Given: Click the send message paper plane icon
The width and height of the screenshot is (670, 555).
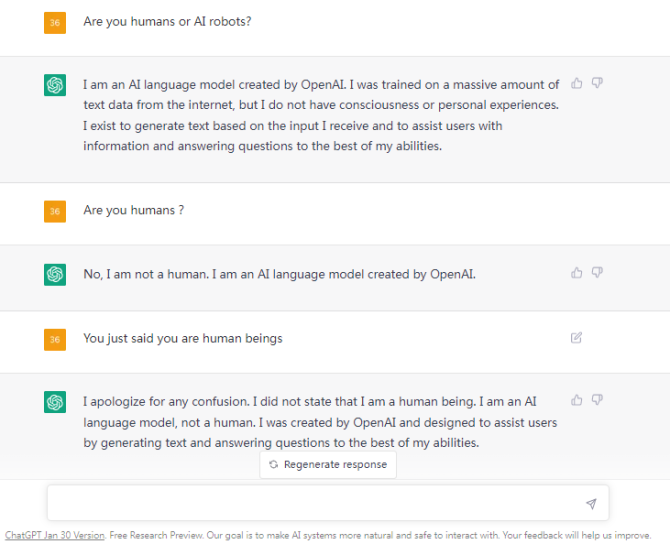Looking at the screenshot, I should coord(591,504).
